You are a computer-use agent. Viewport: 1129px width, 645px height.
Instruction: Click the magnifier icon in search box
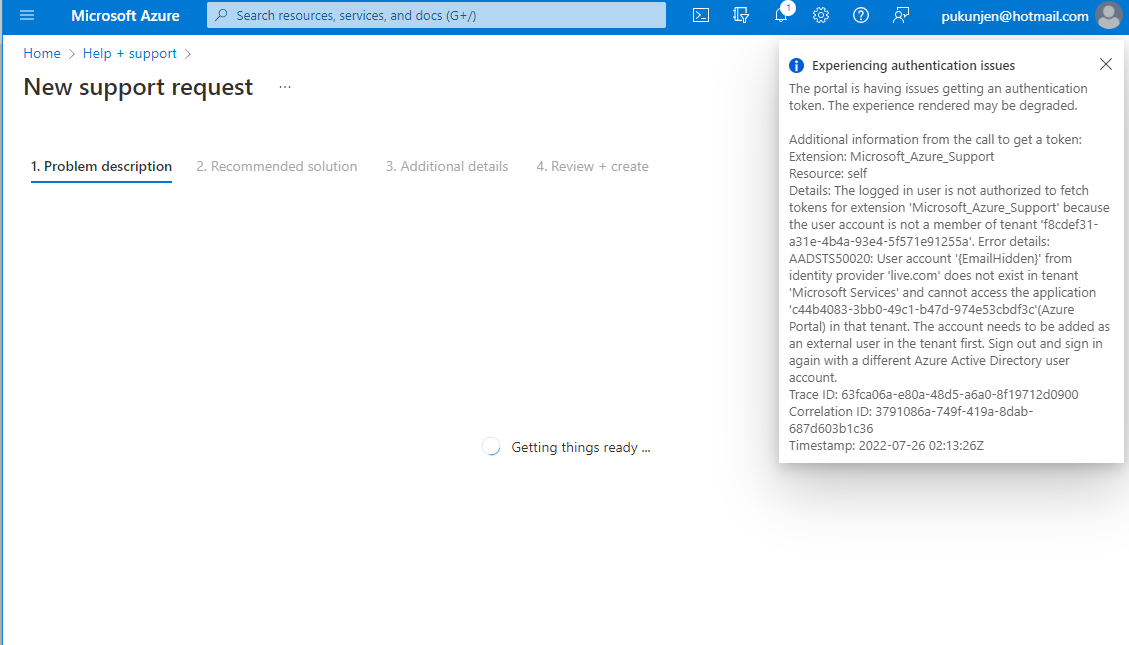[x=222, y=15]
